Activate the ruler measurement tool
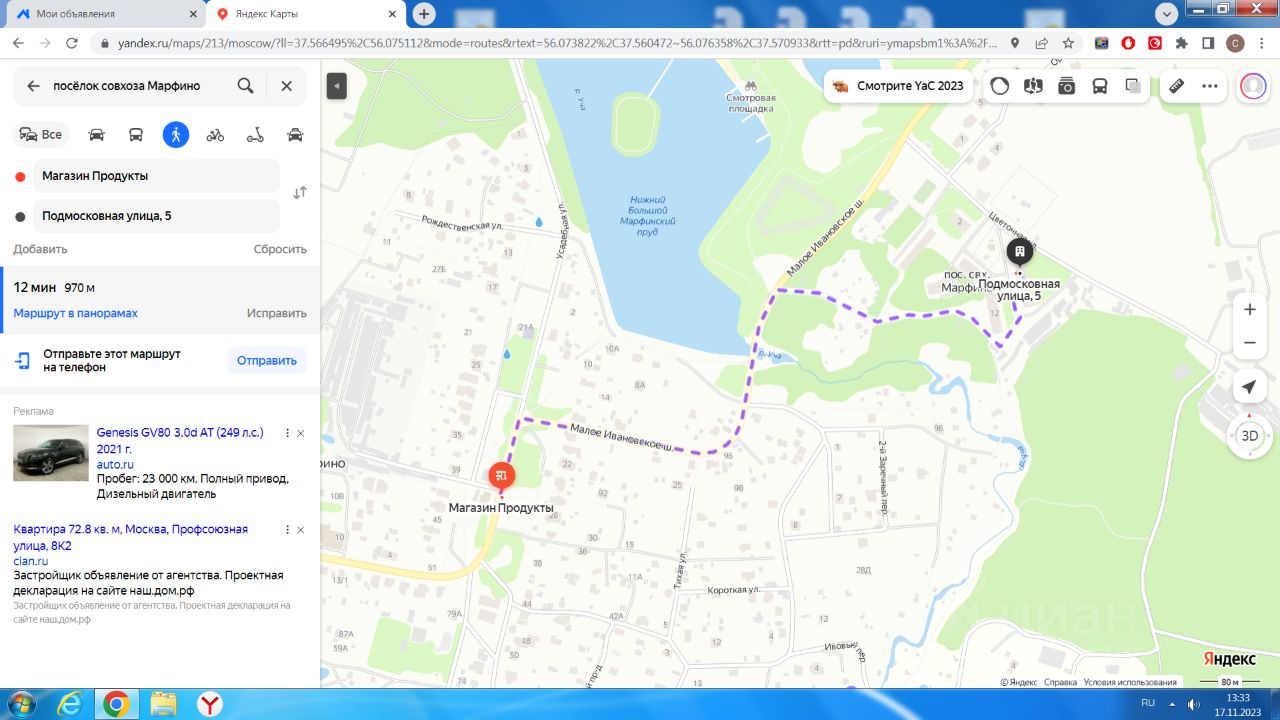 [x=1177, y=86]
